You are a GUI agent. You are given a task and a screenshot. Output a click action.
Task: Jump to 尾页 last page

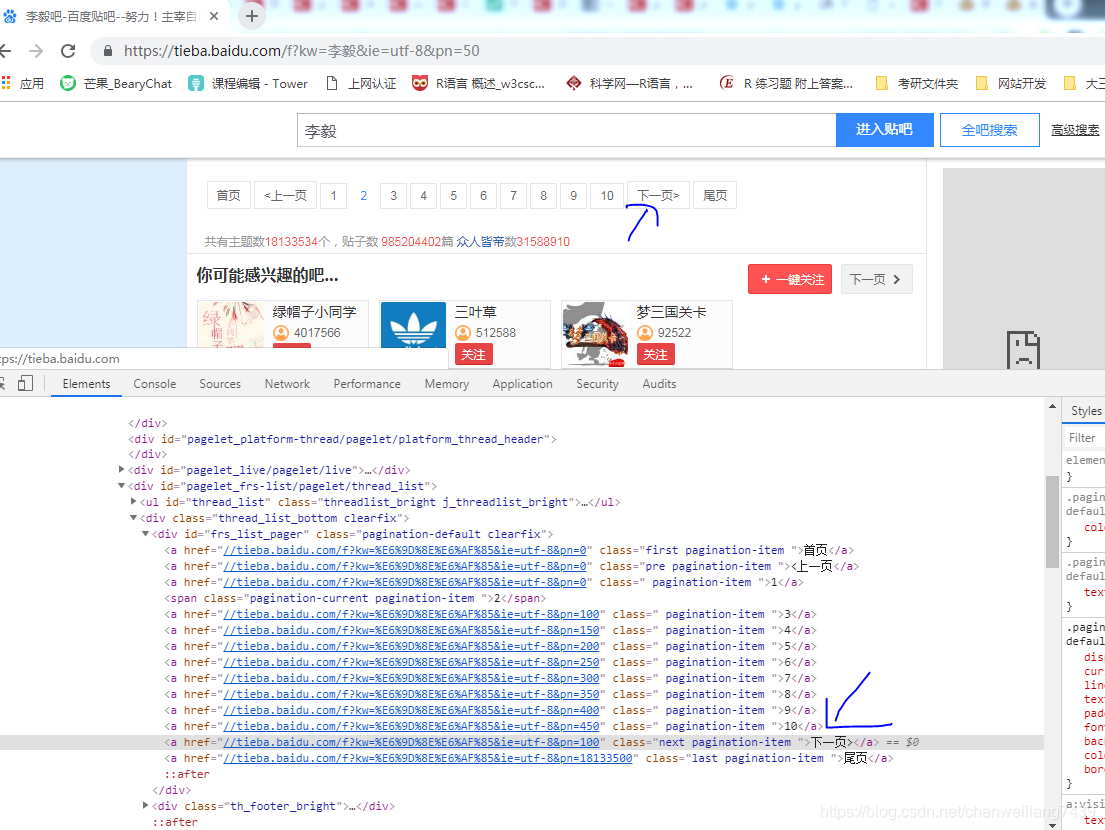pyautogui.click(x=715, y=195)
